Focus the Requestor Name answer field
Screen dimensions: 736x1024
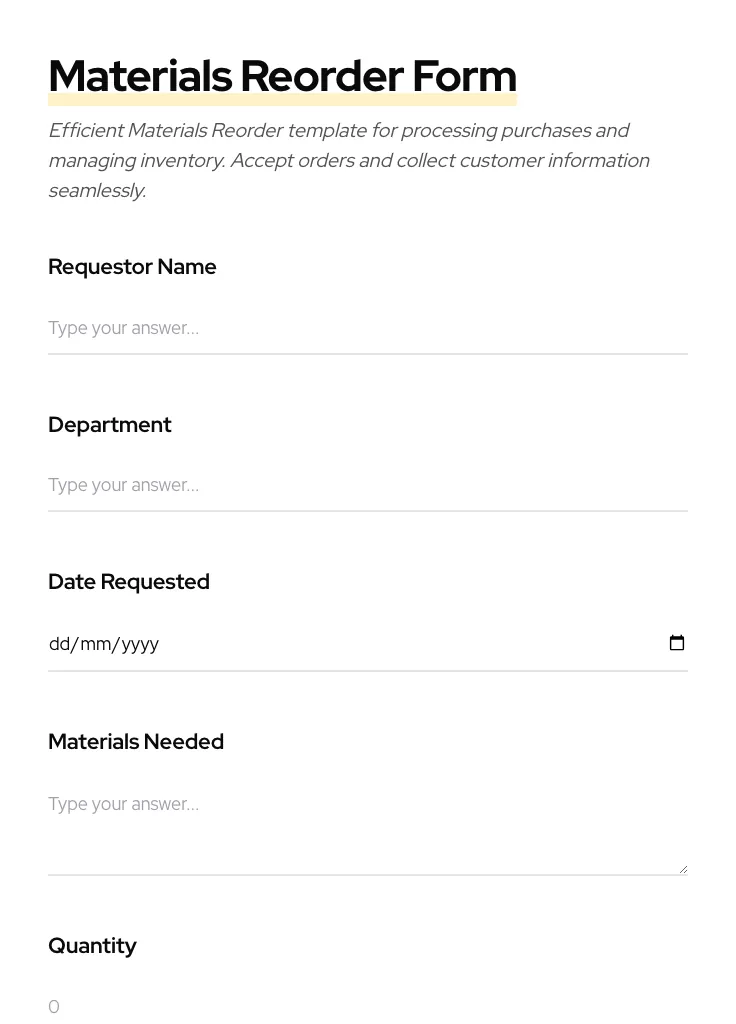click(367, 328)
